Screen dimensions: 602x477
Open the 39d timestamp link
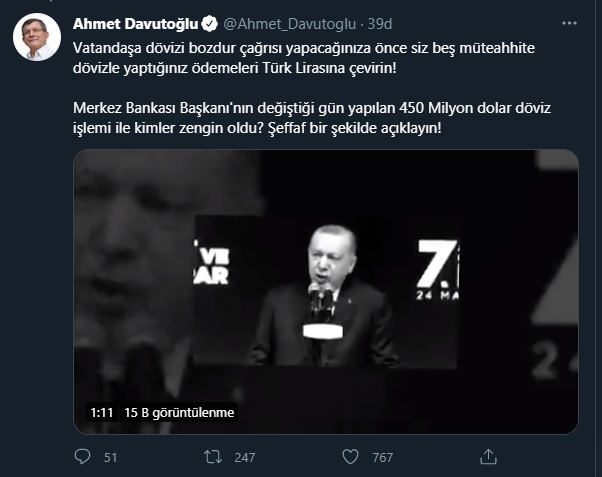380,24
